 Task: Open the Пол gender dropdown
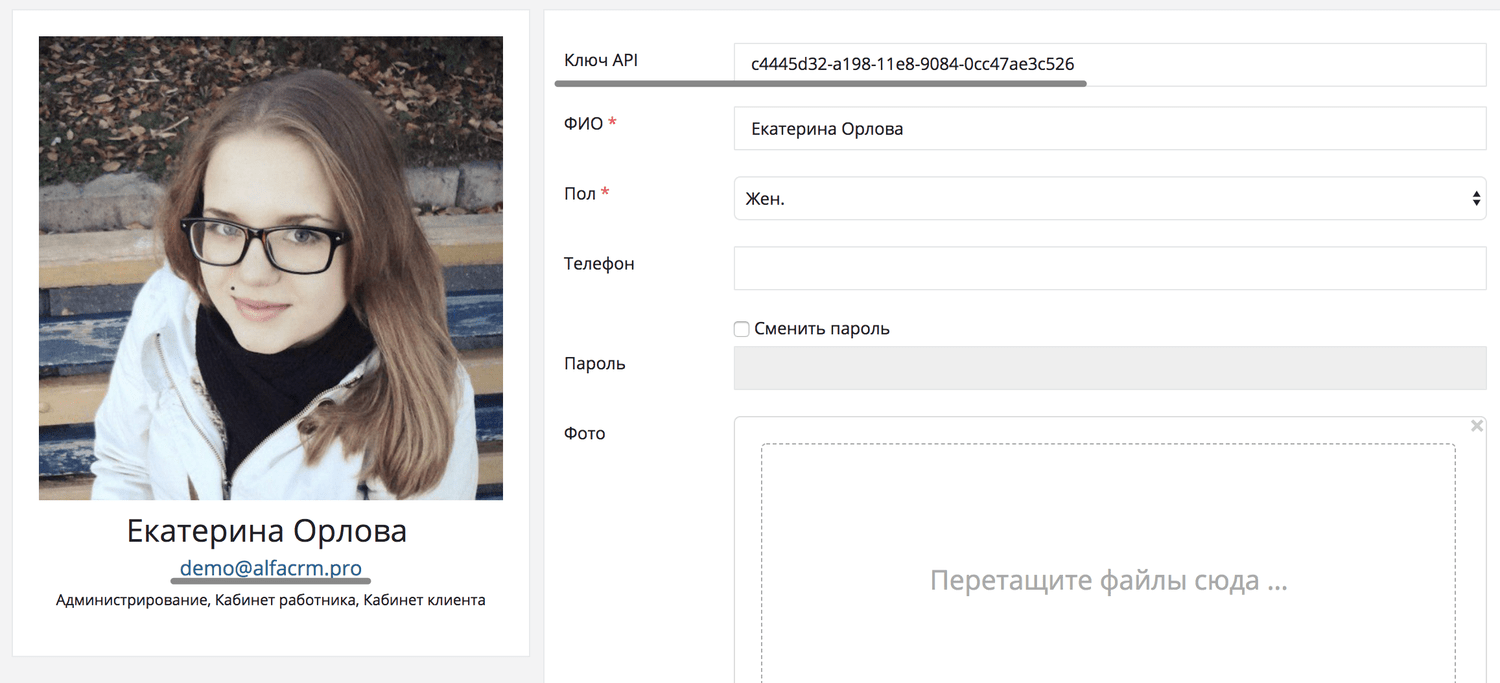point(1110,198)
